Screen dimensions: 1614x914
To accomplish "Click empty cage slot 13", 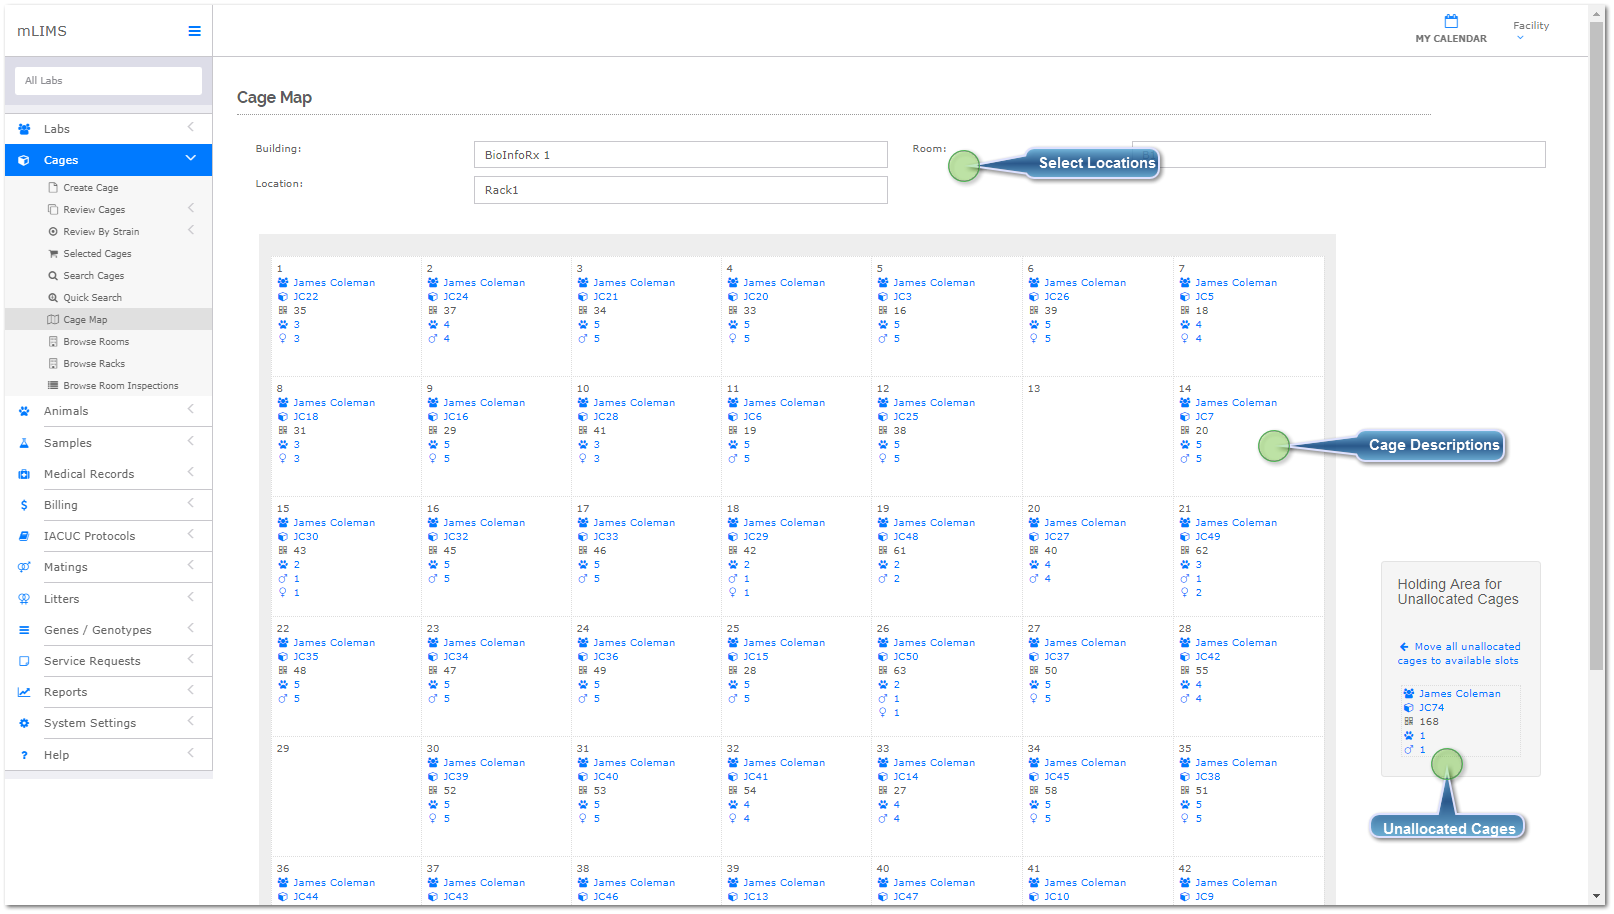I will (x=1097, y=436).
